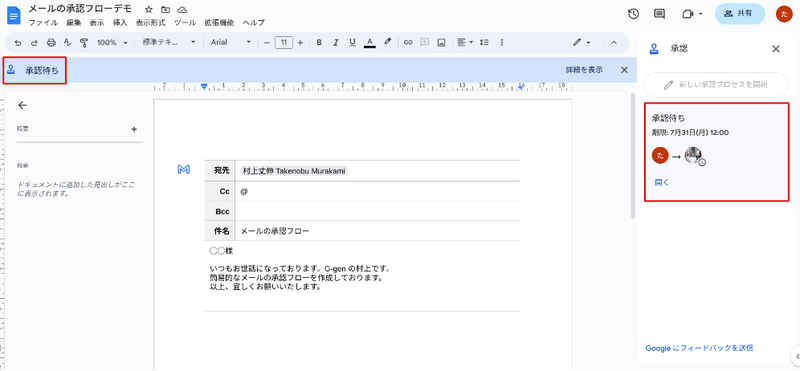
Task: Toggle bold formatting
Action: (x=319, y=42)
